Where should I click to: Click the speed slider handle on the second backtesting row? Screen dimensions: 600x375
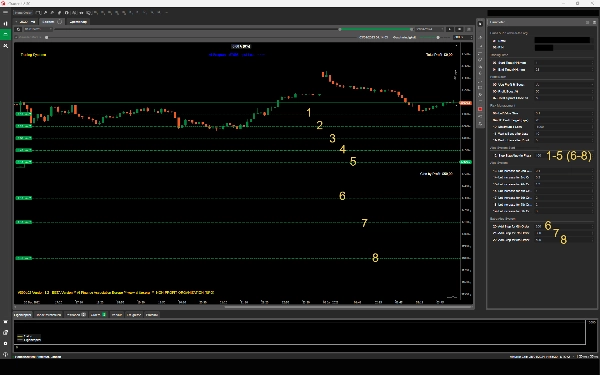click(x=438, y=38)
